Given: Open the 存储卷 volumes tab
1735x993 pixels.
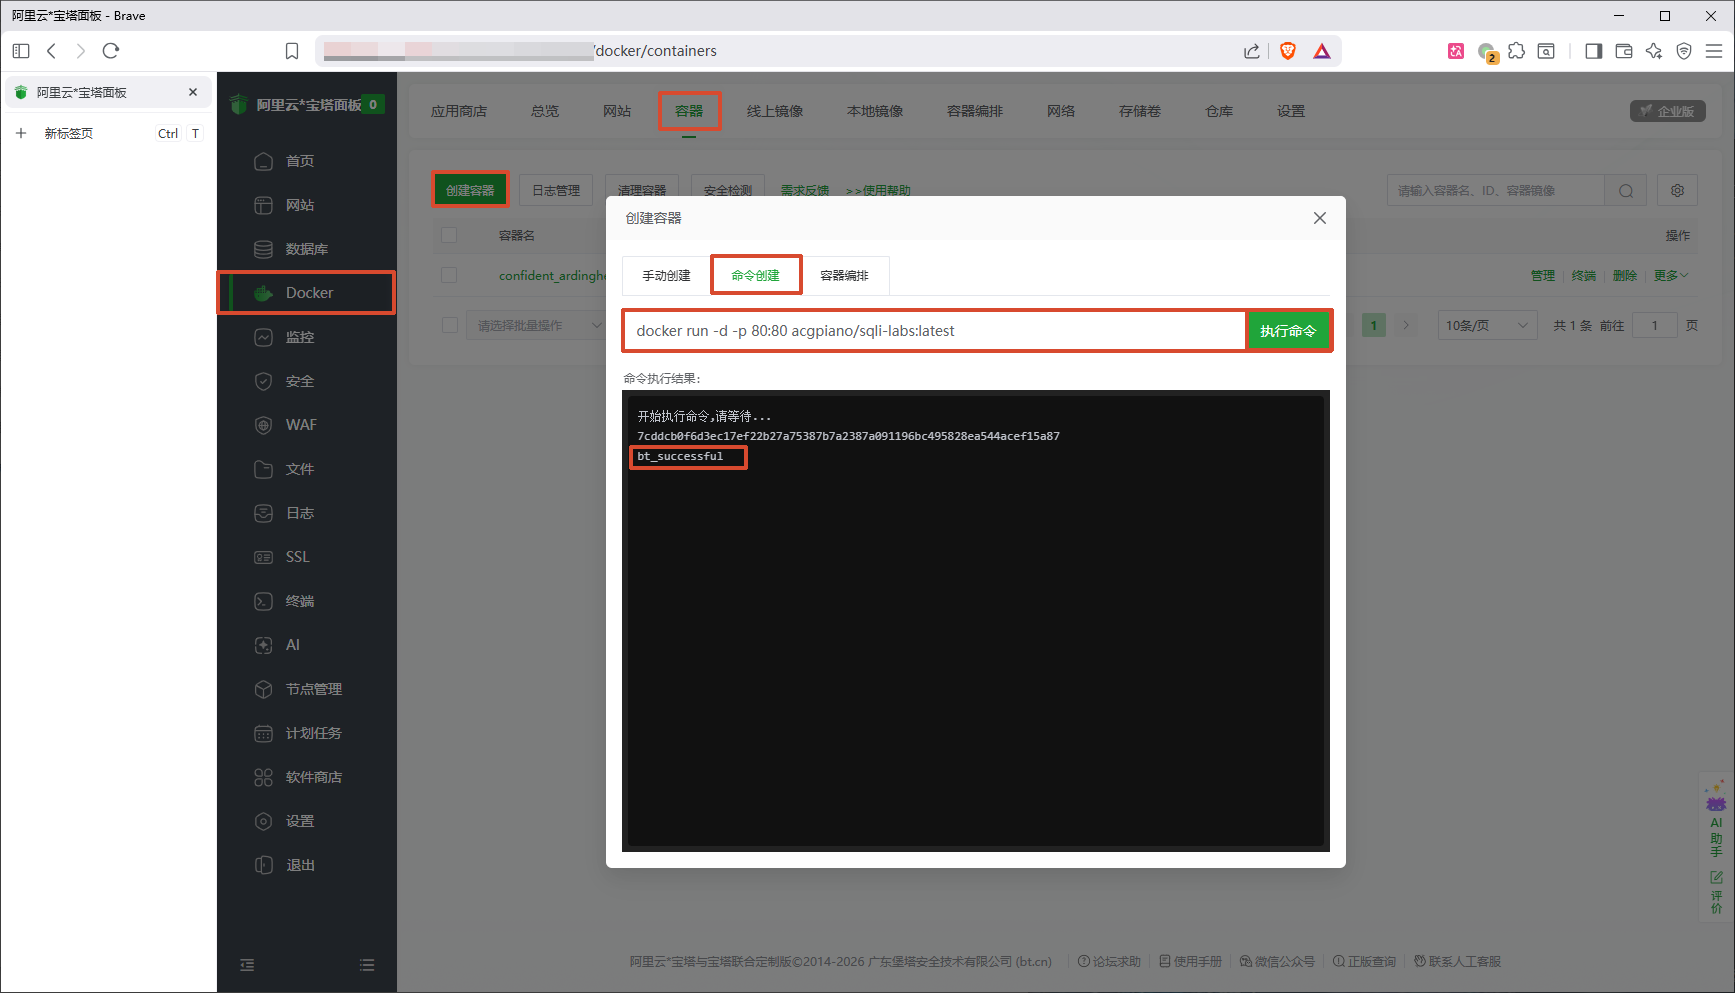Looking at the screenshot, I should pyautogui.click(x=1140, y=111).
